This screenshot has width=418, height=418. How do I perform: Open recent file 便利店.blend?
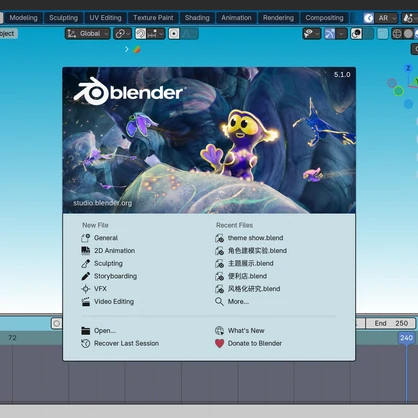tap(241, 276)
